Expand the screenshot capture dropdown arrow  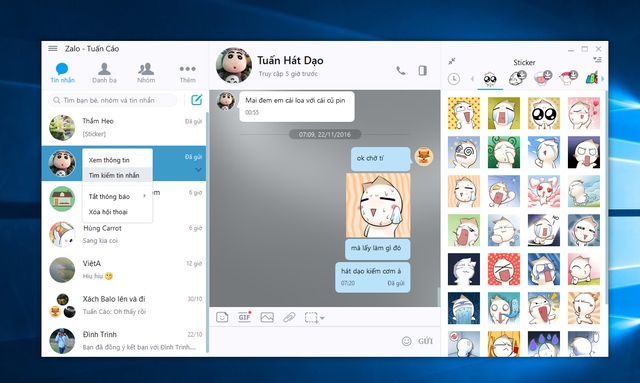pos(322,318)
